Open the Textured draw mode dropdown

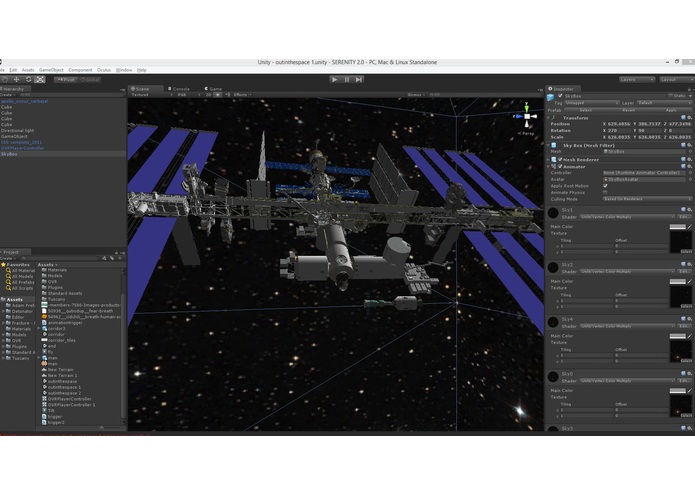click(152, 95)
